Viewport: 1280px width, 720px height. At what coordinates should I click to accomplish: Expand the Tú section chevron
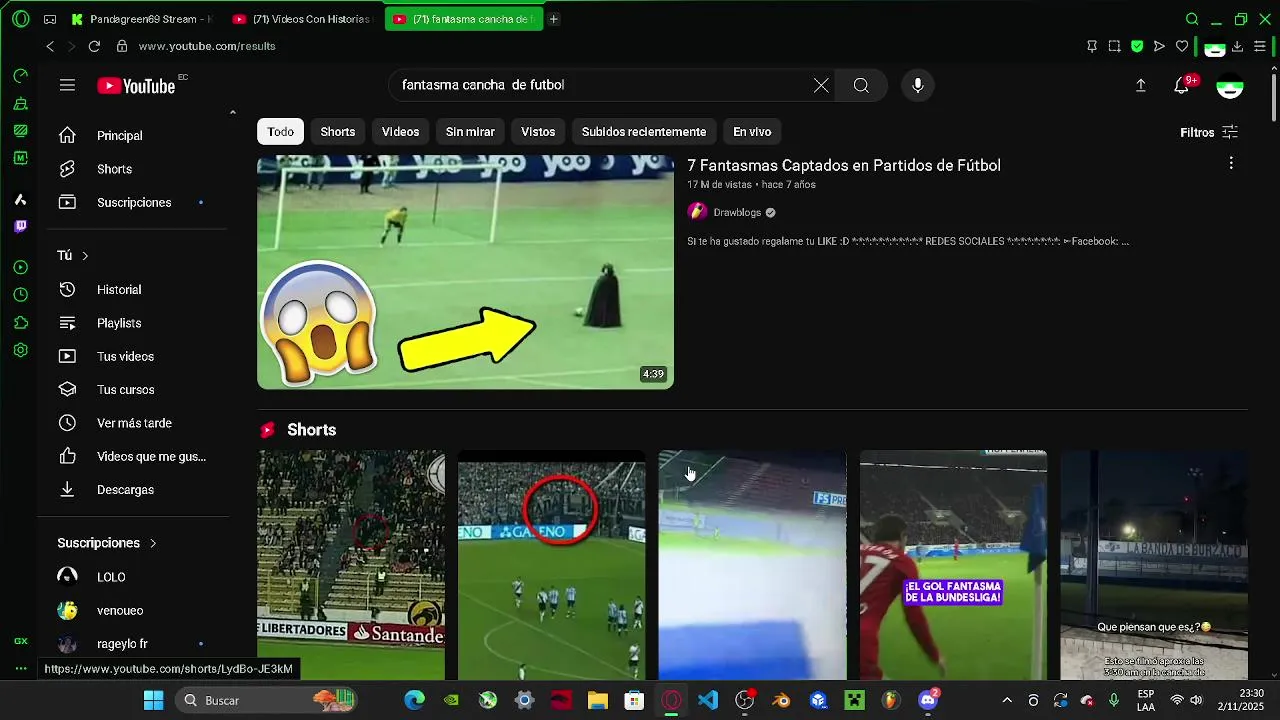(85, 256)
